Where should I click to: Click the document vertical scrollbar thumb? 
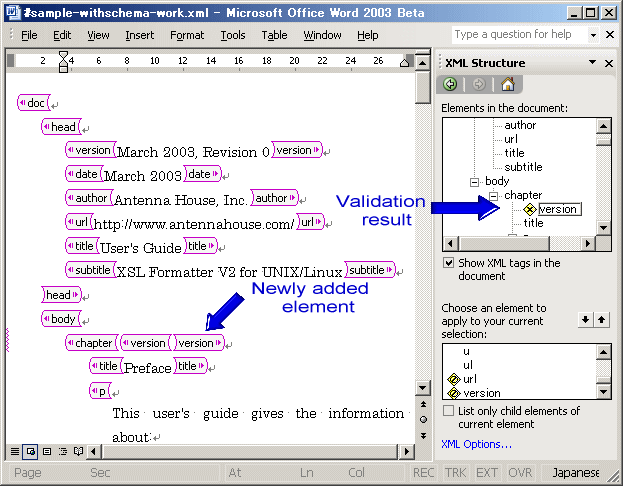point(423,87)
